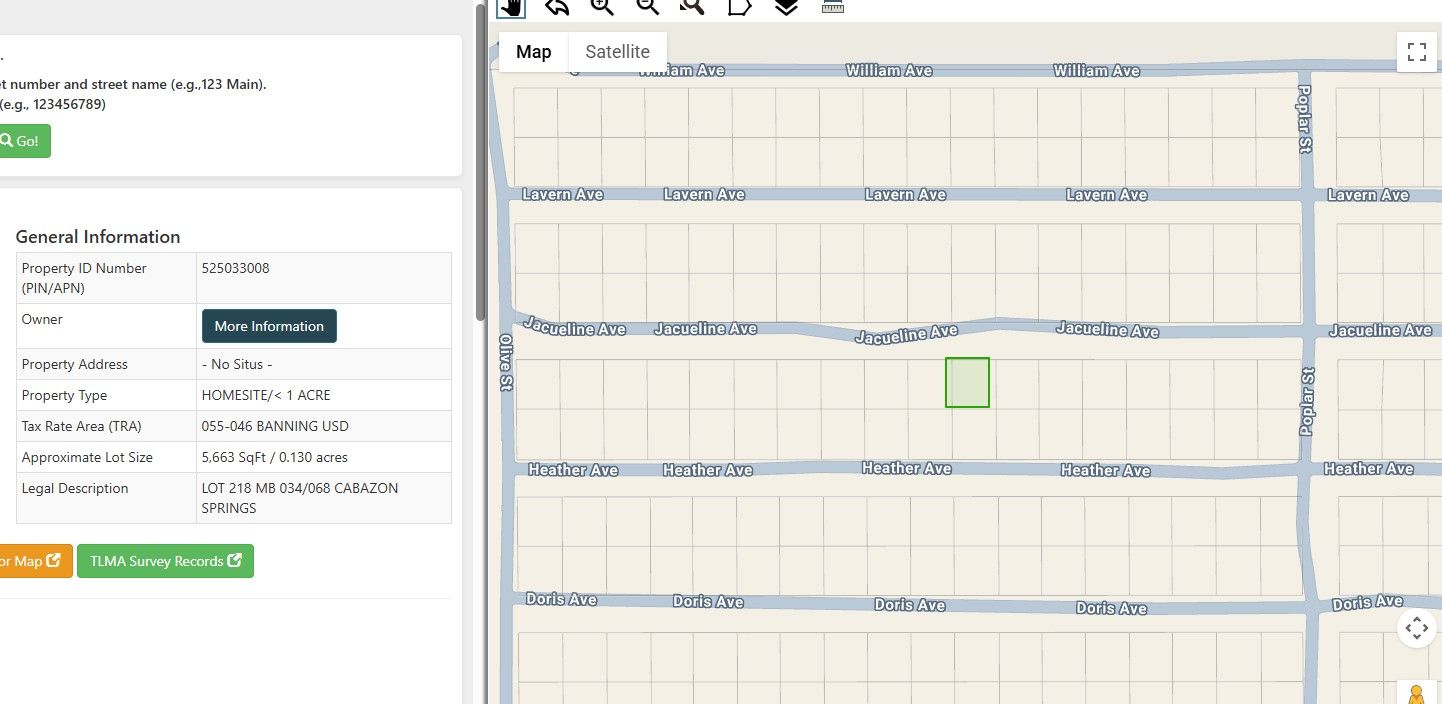The width and height of the screenshot is (1442, 704).
Task: Click 'HOMESITE/< 1 ACRE' property type value
Action: (266, 395)
